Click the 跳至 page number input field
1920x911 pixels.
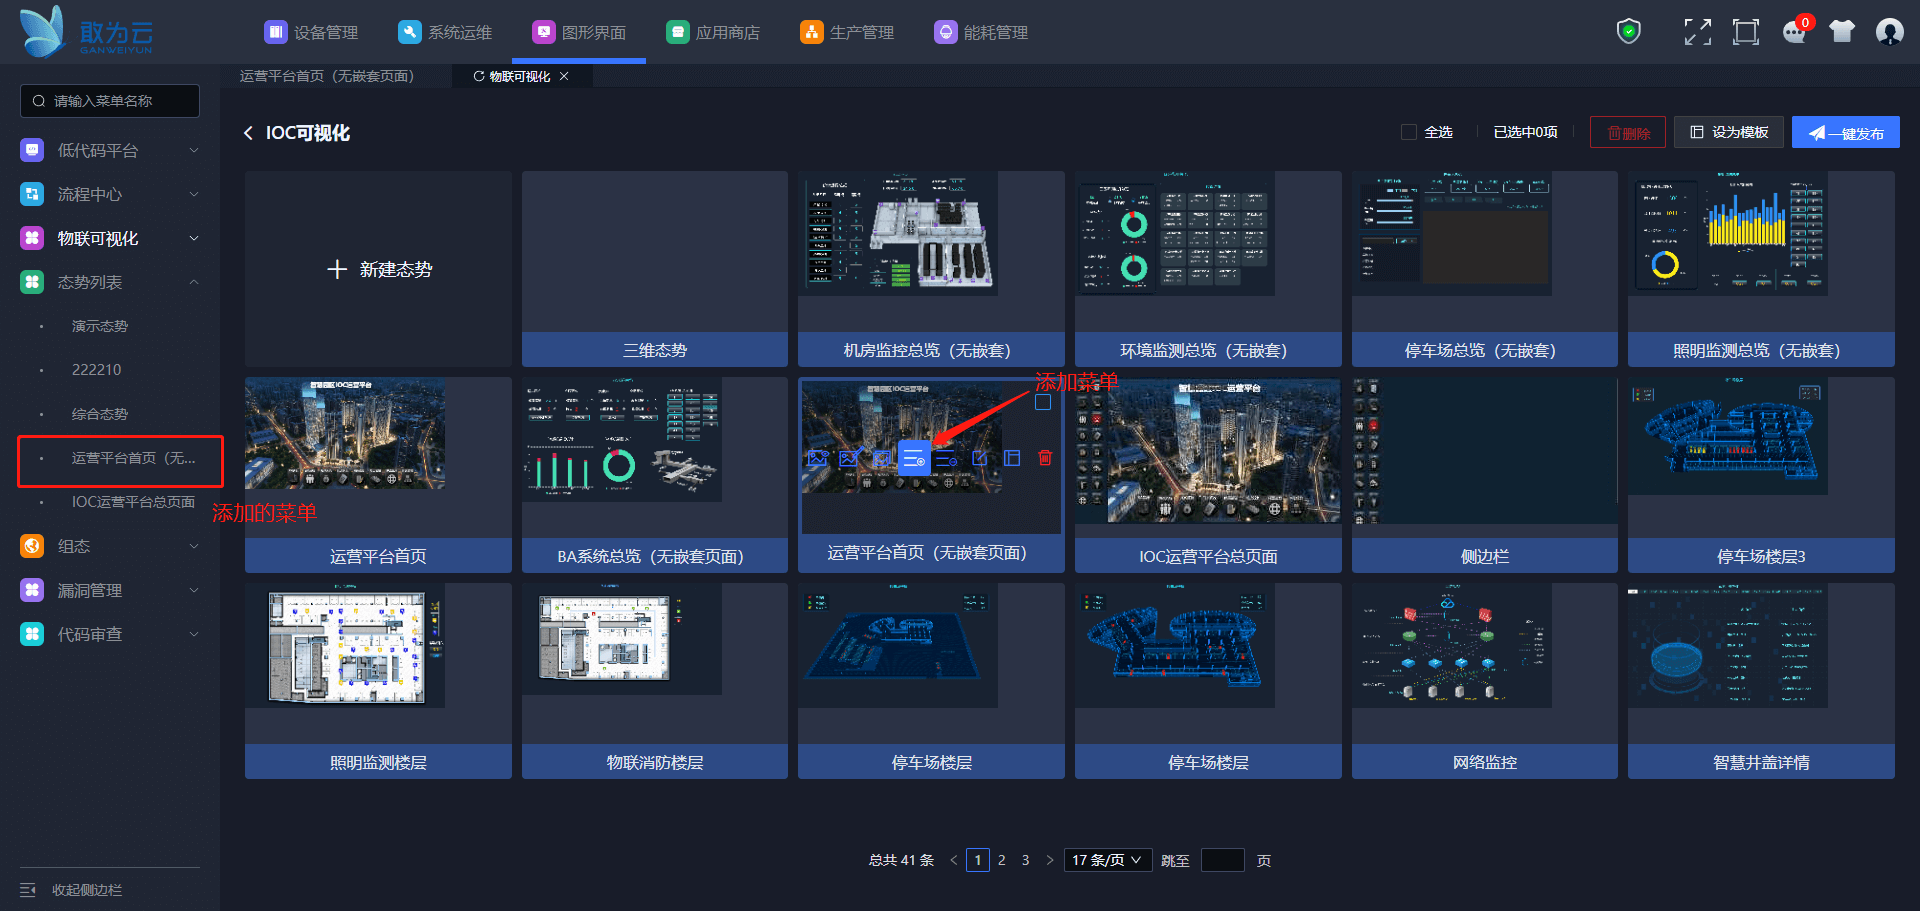coord(1222,860)
